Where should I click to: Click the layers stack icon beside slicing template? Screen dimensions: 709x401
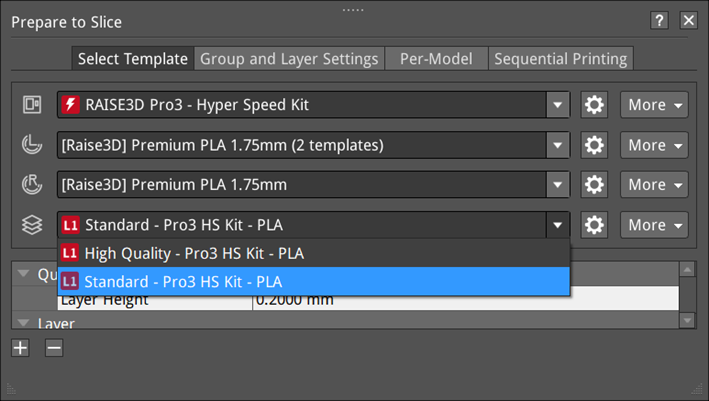(x=31, y=225)
